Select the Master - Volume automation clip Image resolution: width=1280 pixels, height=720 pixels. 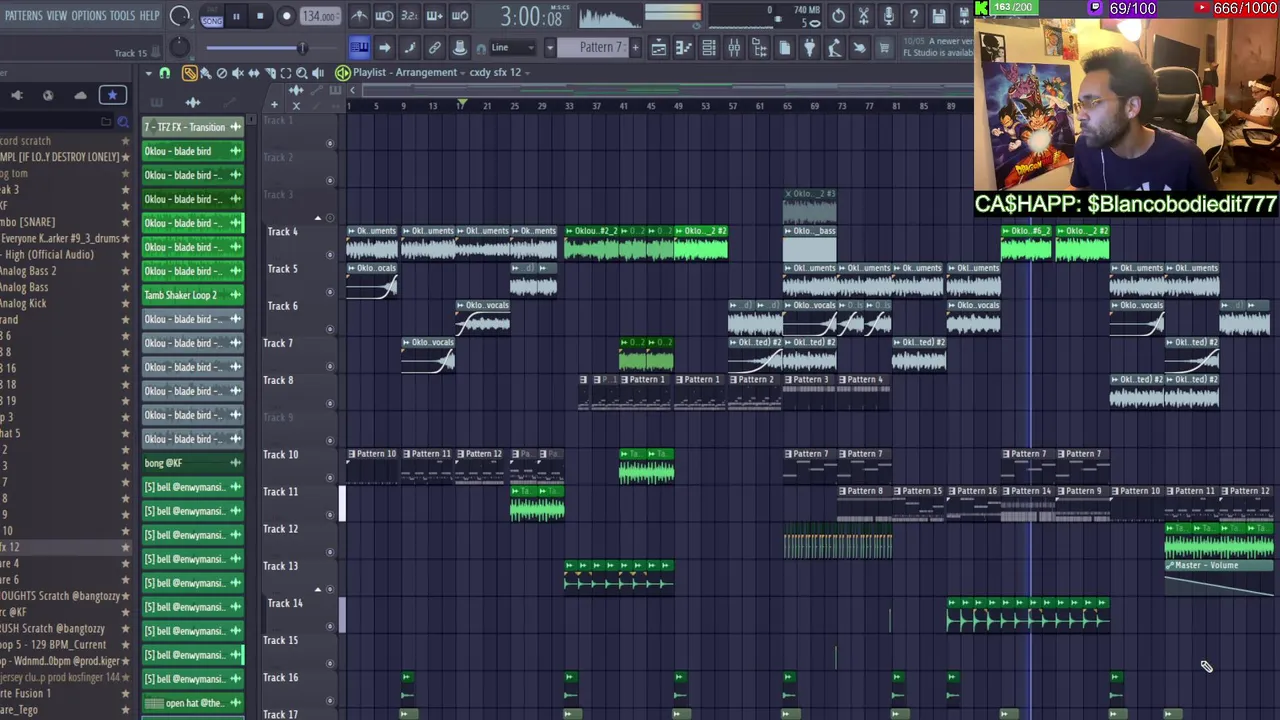(x=1219, y=578)
